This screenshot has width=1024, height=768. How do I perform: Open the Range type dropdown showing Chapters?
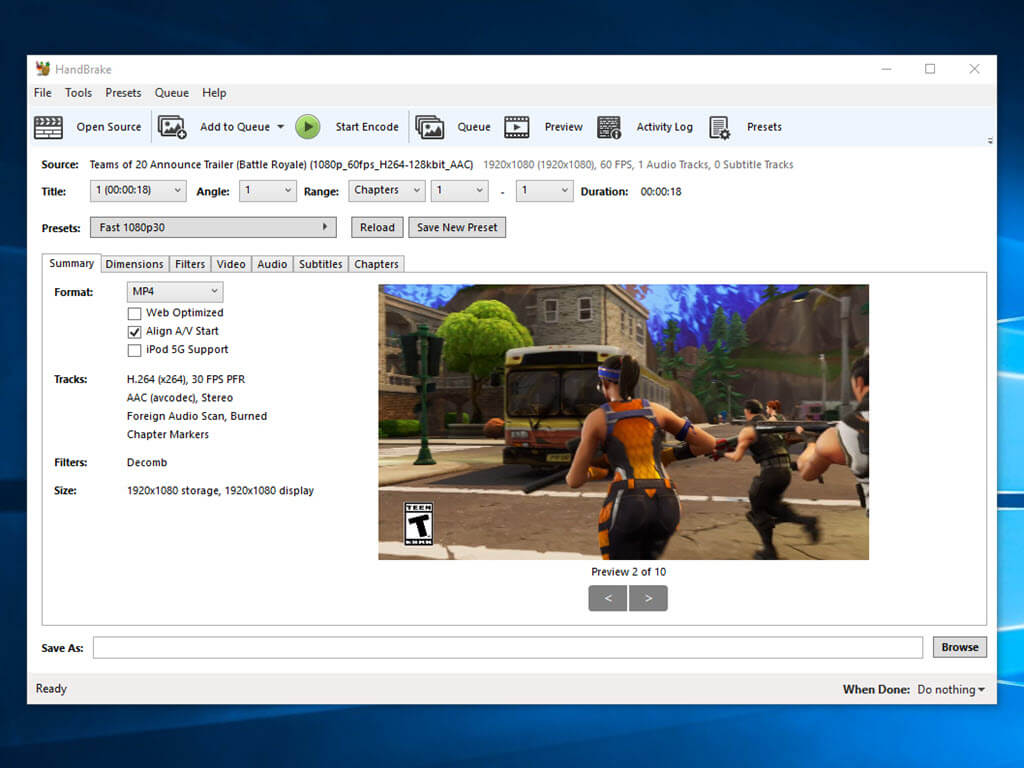387,191
